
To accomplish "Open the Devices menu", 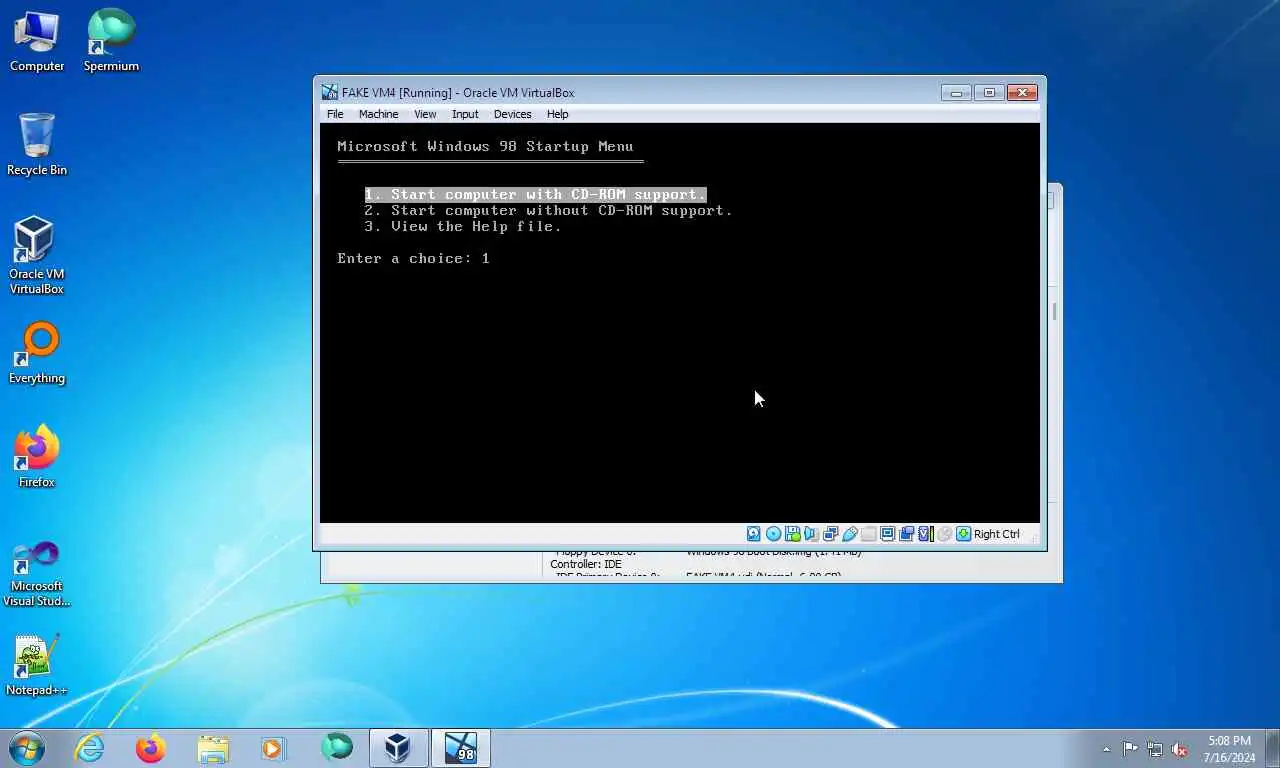I will click(512, 114).
